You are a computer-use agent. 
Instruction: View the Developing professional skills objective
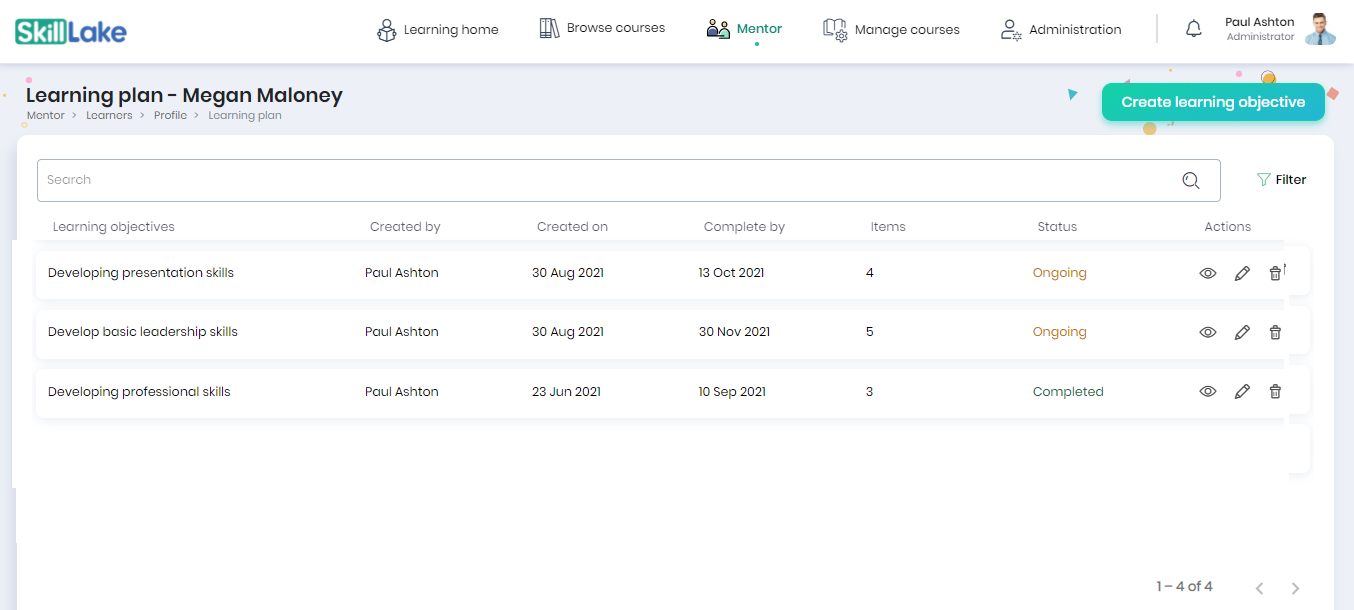click(x=1208, y=392)
